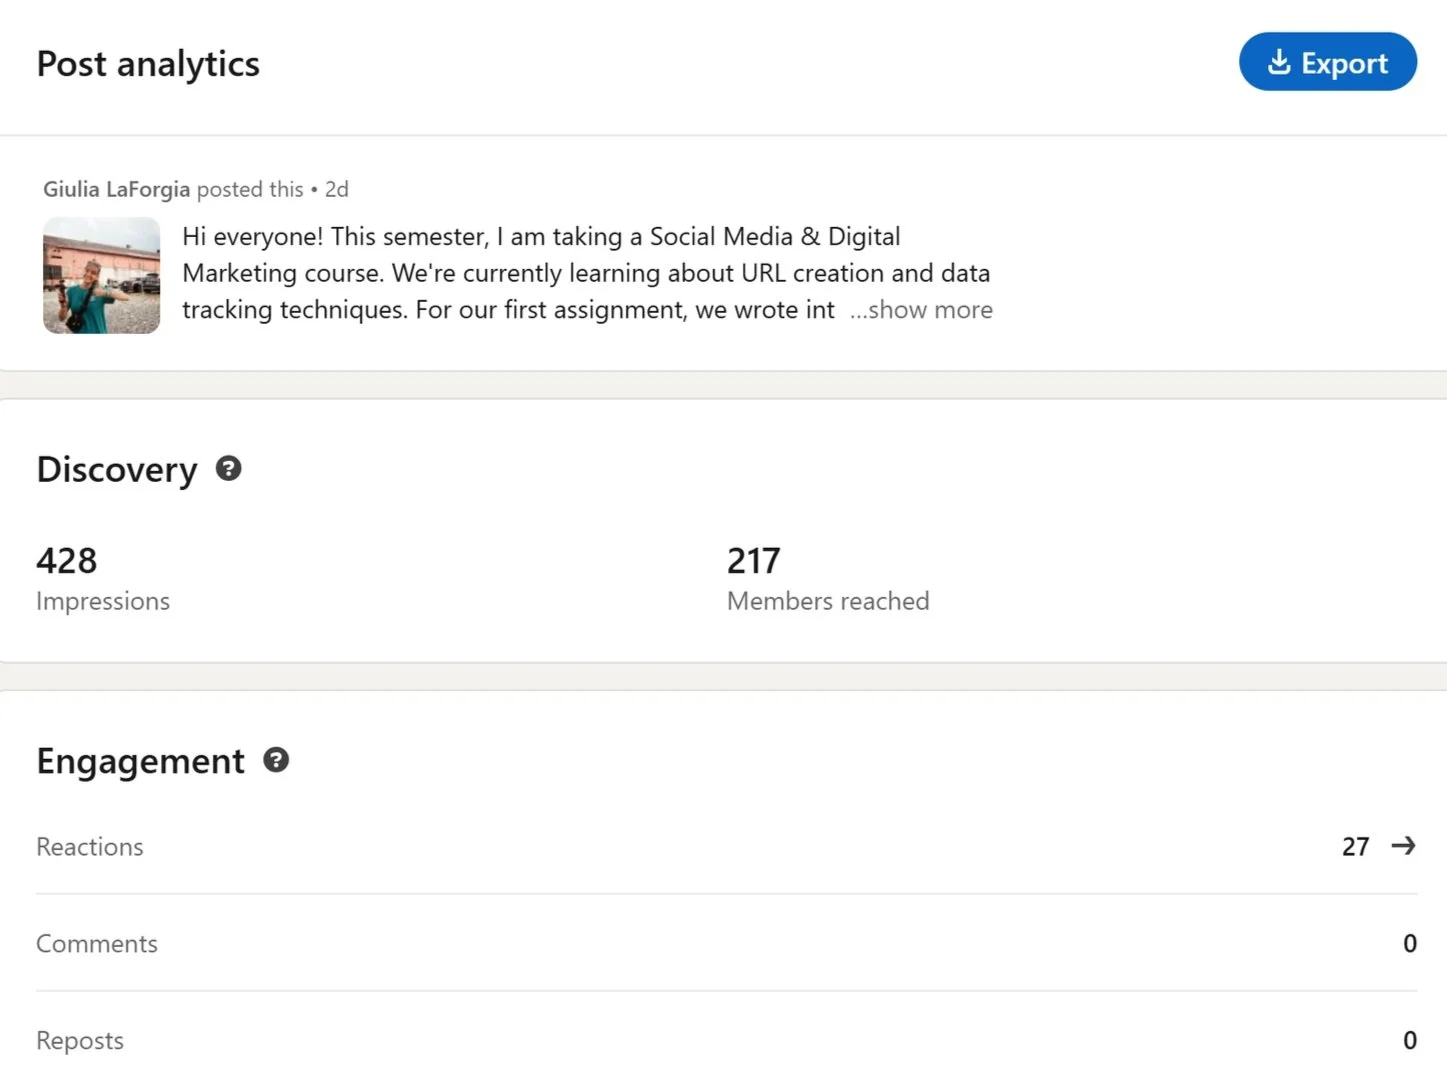Open the Engagement help question mark icon

click(x=276, y=760)
